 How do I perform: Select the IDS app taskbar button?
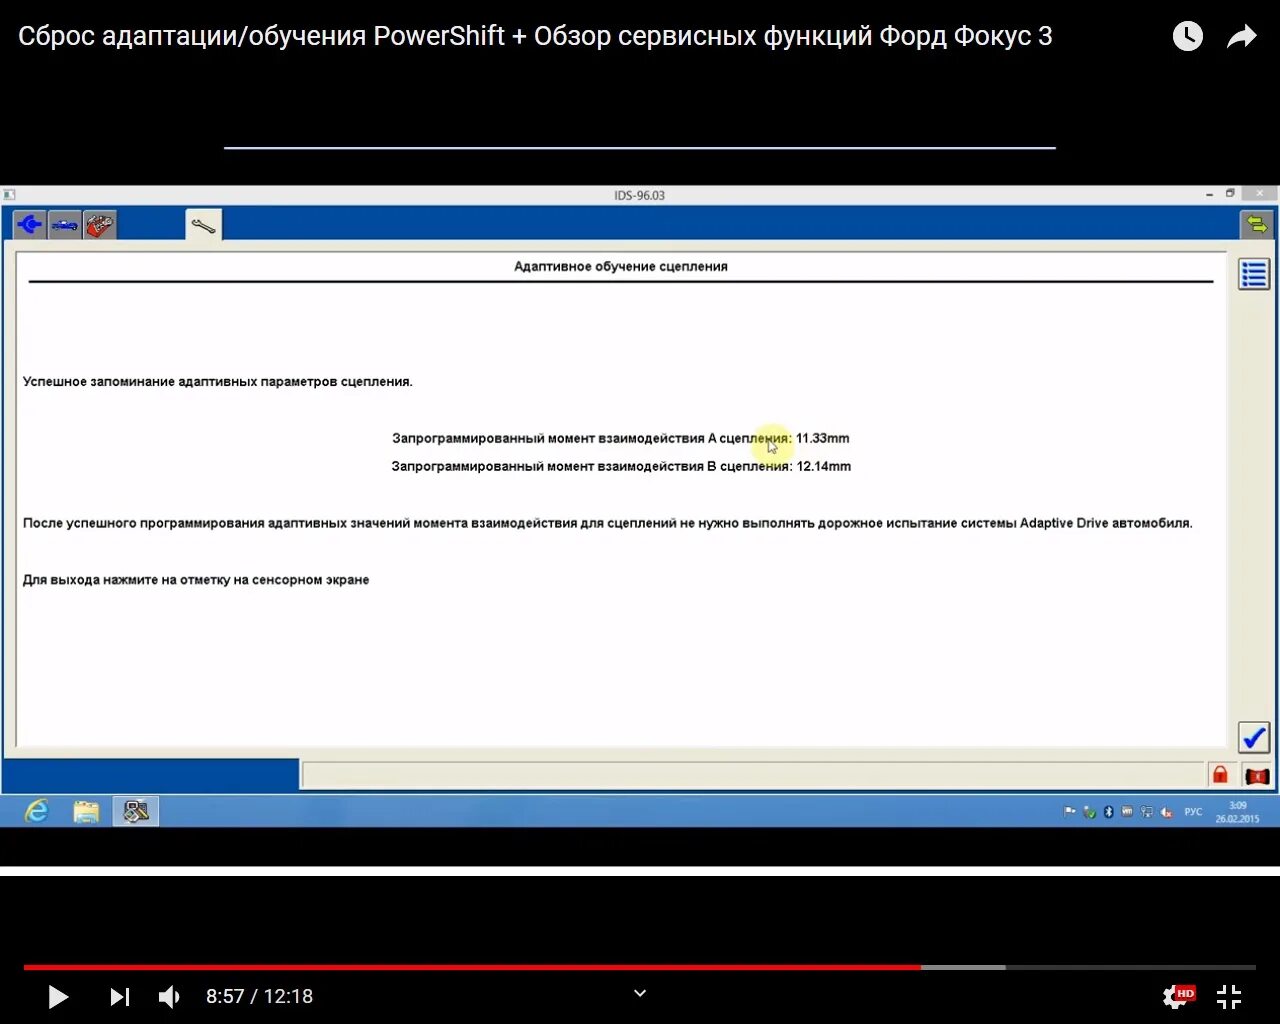pos(136,811)
